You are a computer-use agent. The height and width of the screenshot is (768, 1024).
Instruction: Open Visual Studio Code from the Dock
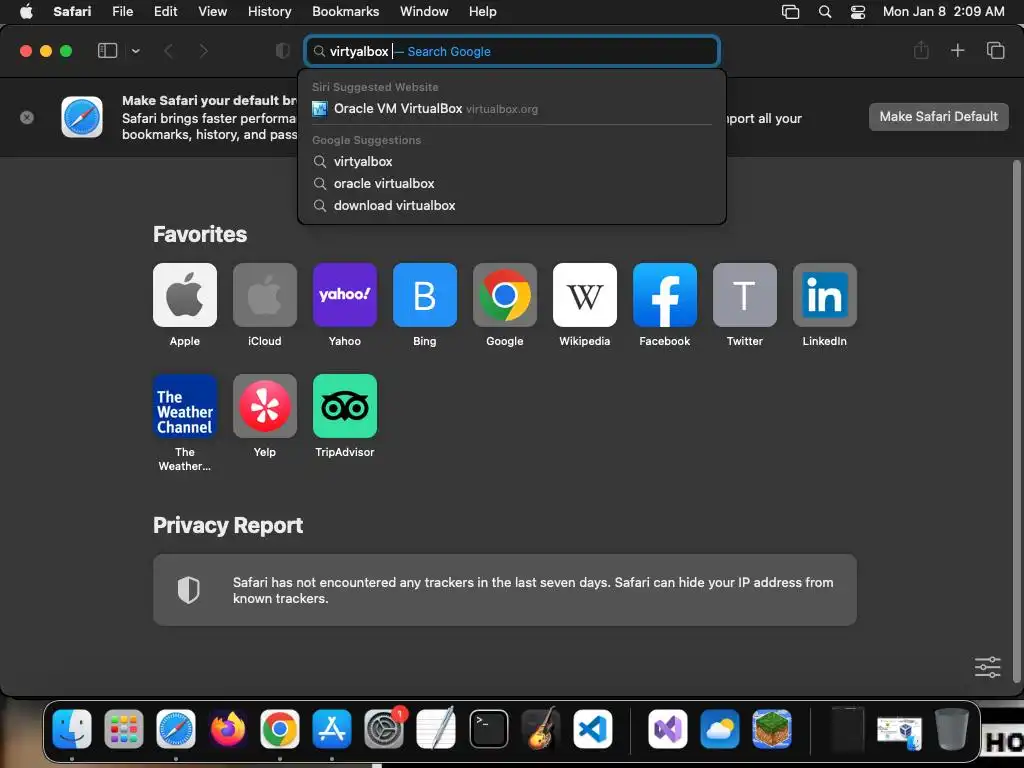click(x=593, y=729)
